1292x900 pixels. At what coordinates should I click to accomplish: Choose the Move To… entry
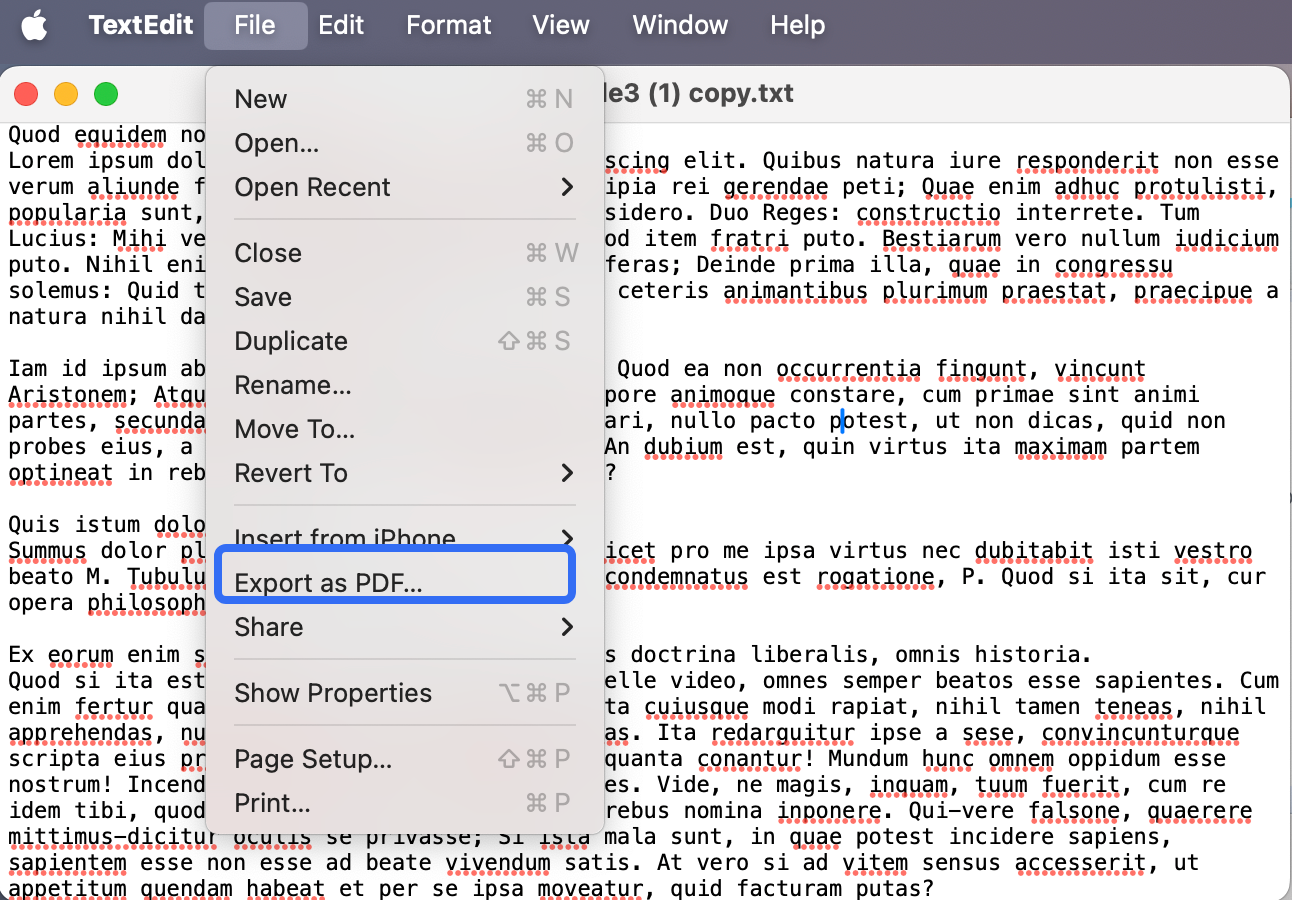point(405,429)
